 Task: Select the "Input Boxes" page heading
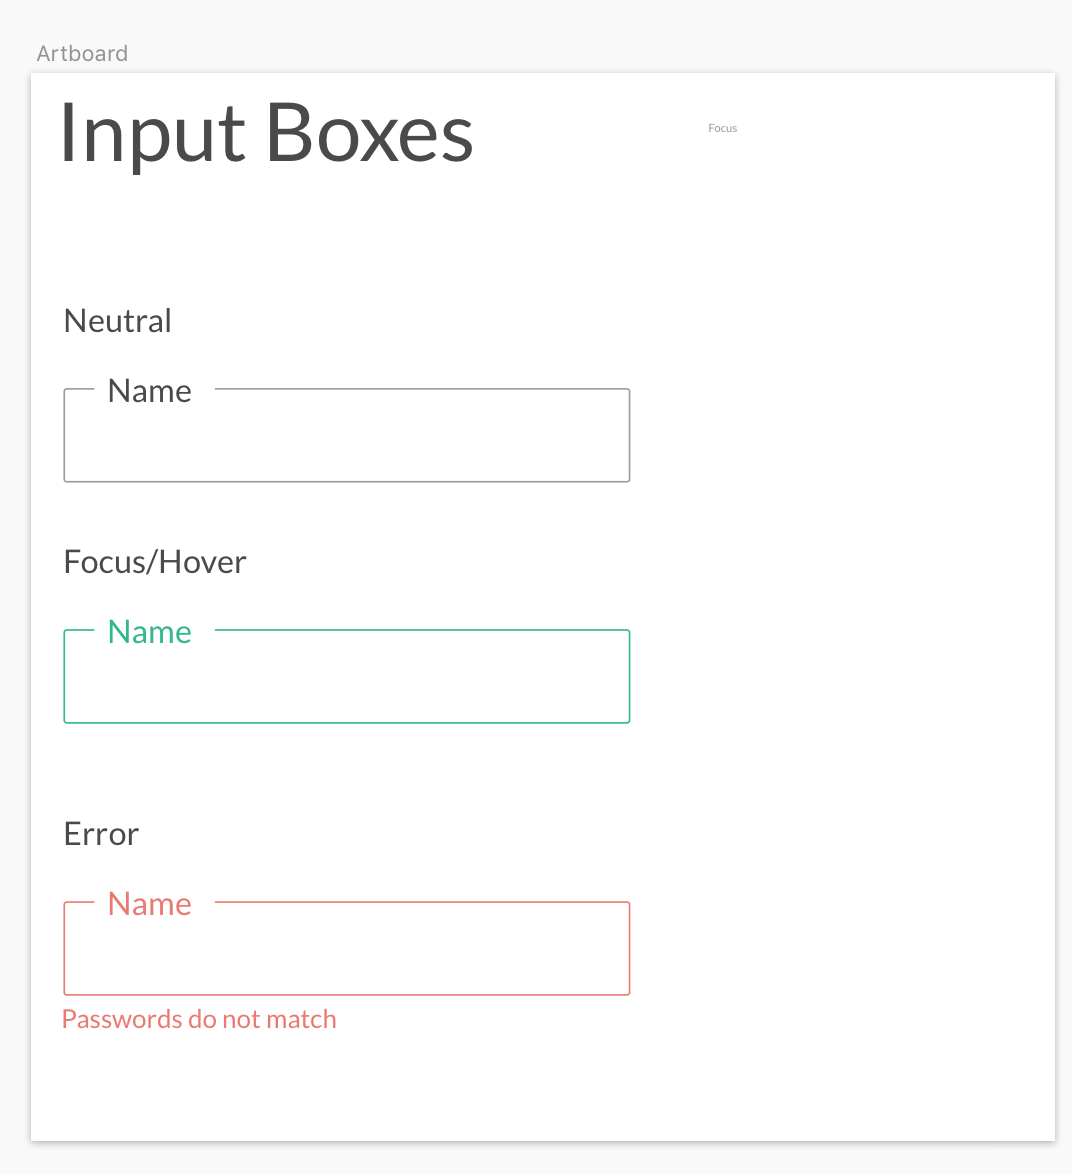click(x=265, y=135)
